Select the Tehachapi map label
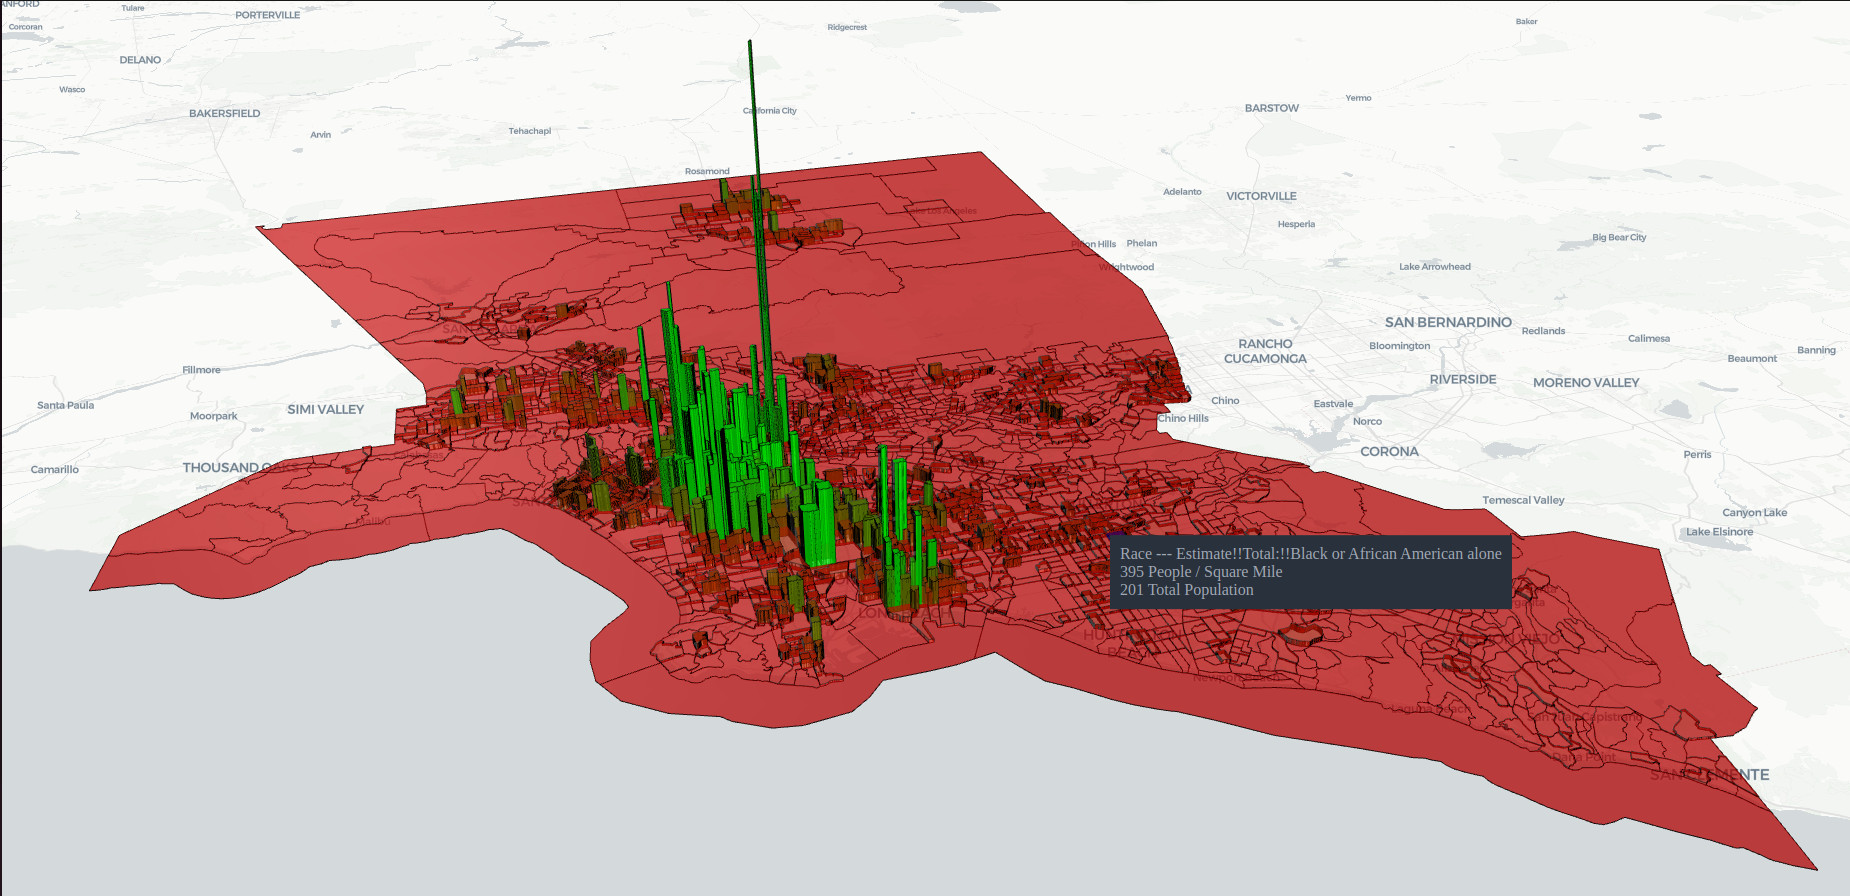The height and width of the screenshot is (896, 1850). point(529,131)
